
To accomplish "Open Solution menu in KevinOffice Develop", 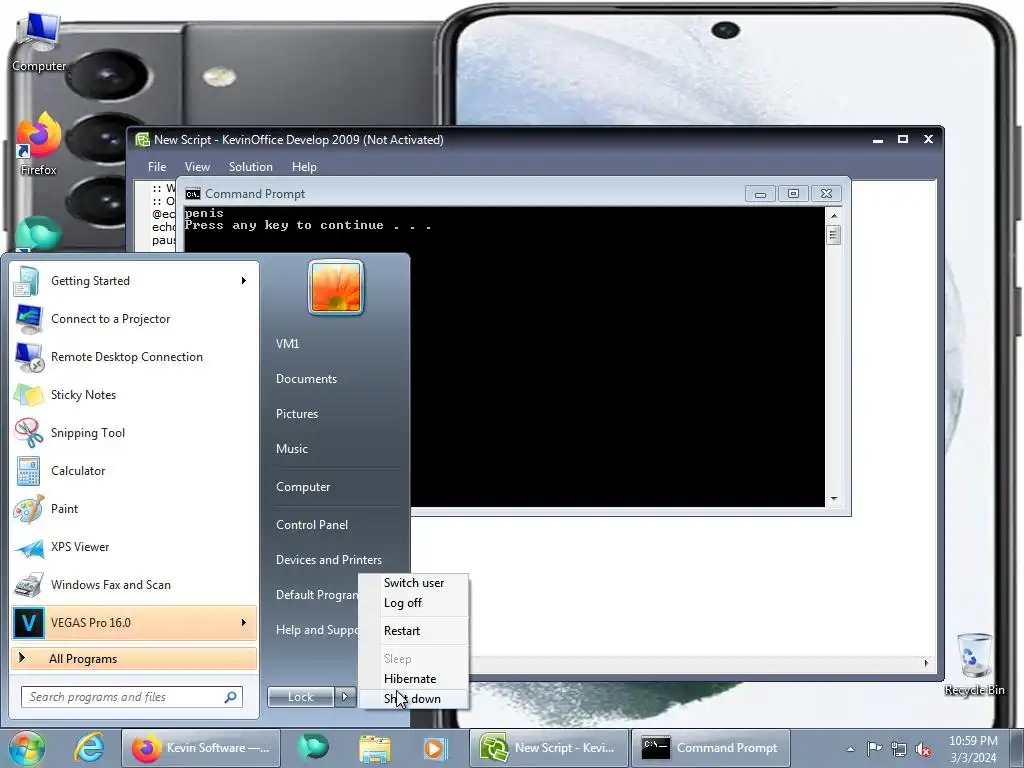I will tap(251, 167).
